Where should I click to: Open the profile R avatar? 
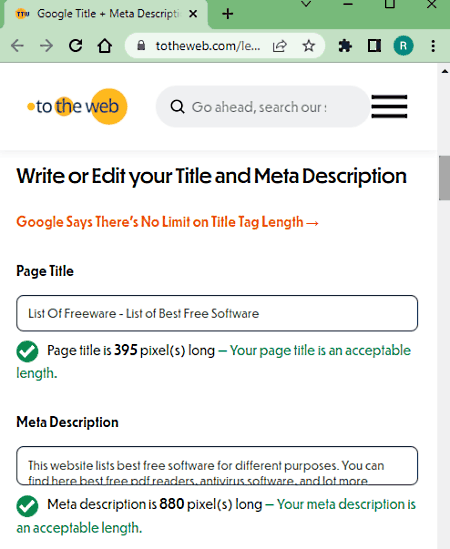403,46
